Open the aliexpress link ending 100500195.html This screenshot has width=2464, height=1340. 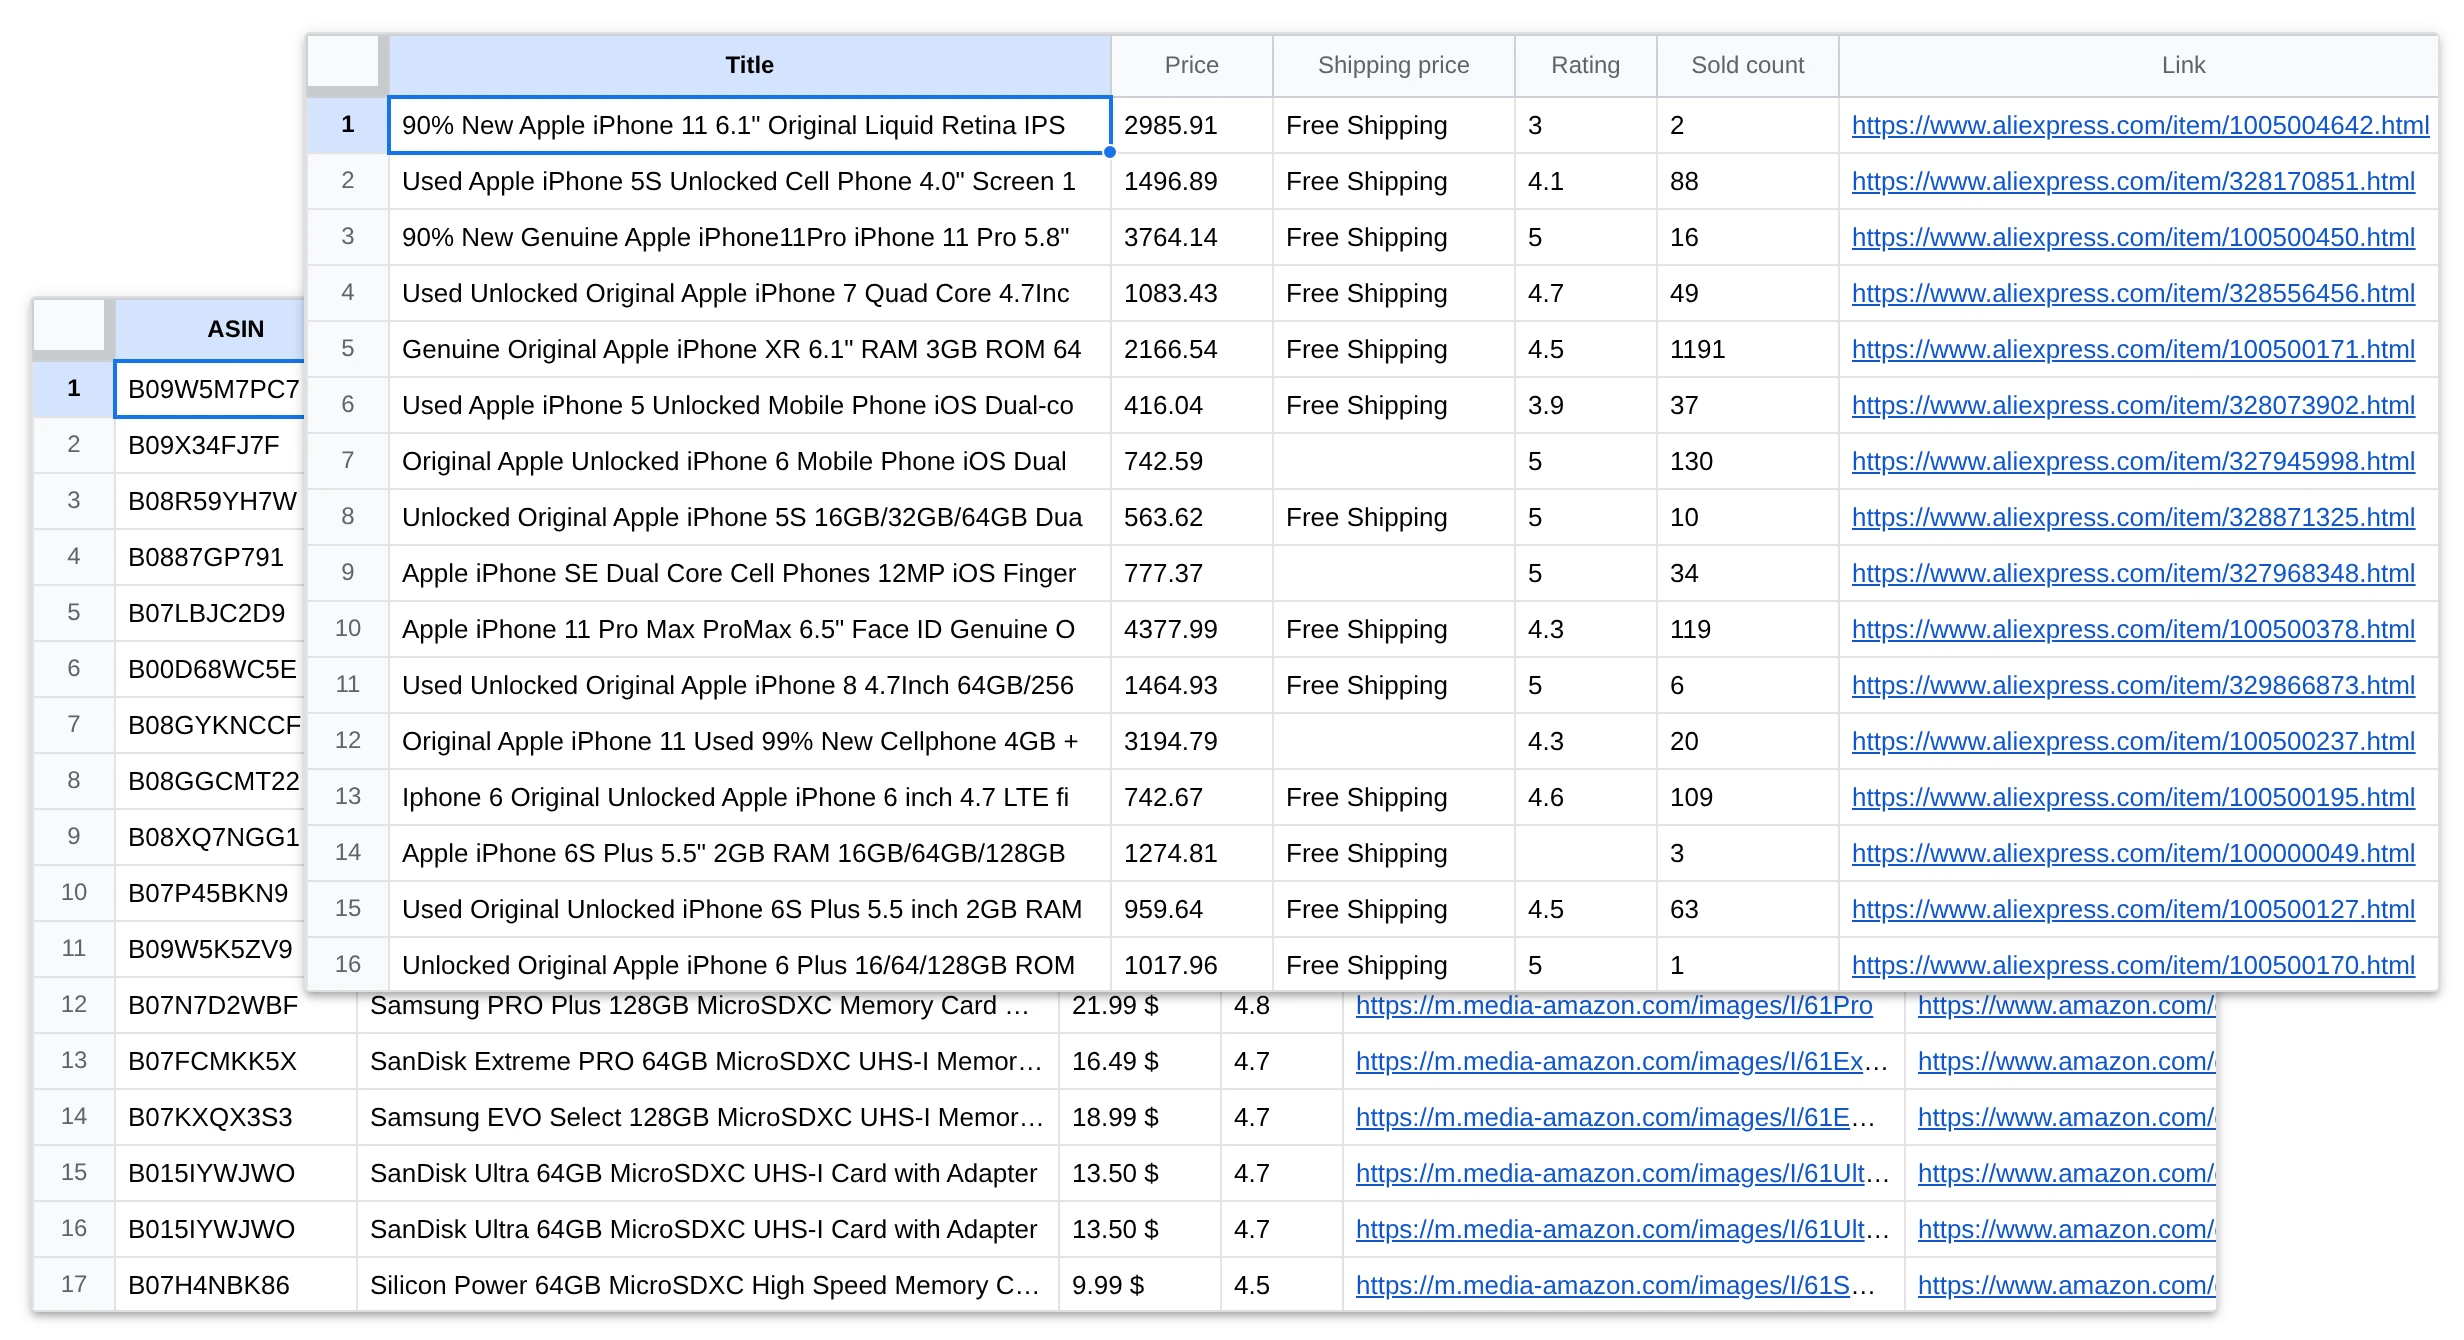(x=2133, y=797)
